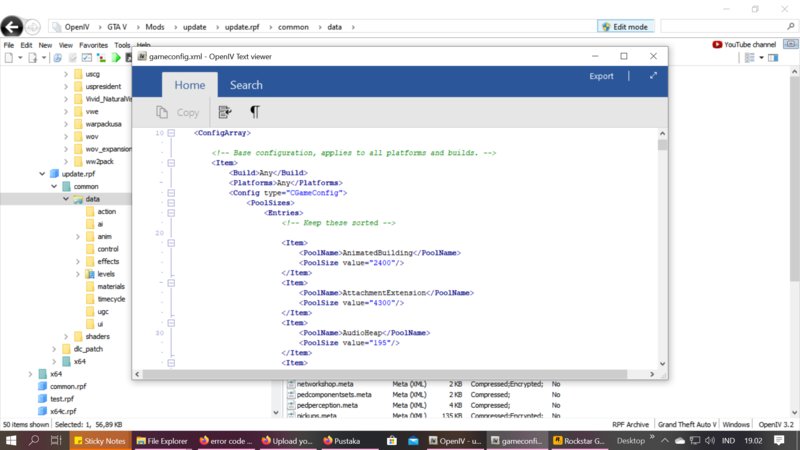Switch to the Search tab
The width and height of the screenshot is (800, 450).
coord(246,86)
